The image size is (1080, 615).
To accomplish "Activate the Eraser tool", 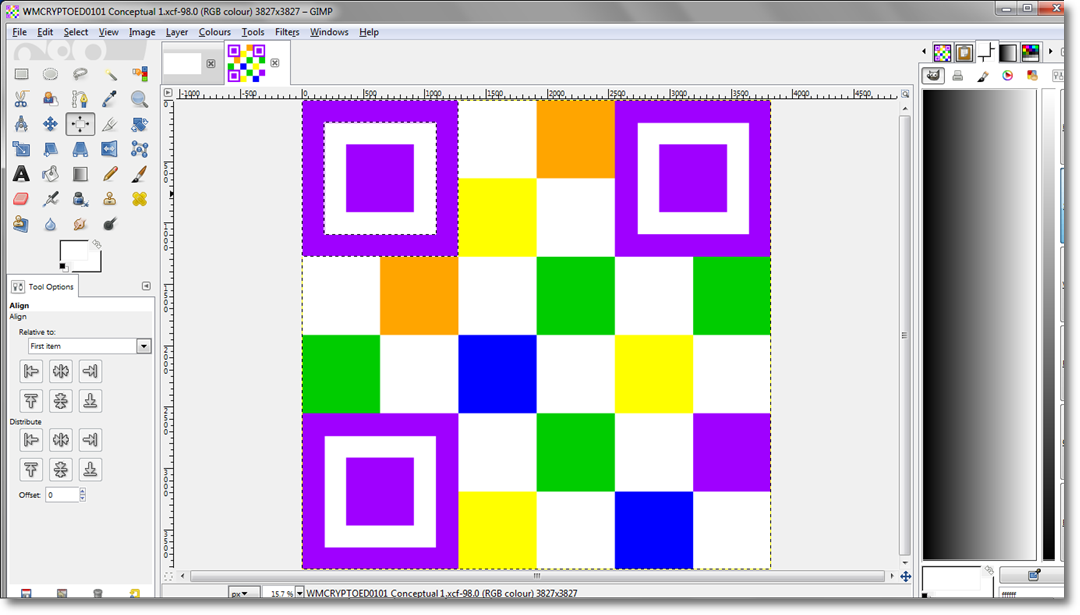I will (x=21, y=199).
